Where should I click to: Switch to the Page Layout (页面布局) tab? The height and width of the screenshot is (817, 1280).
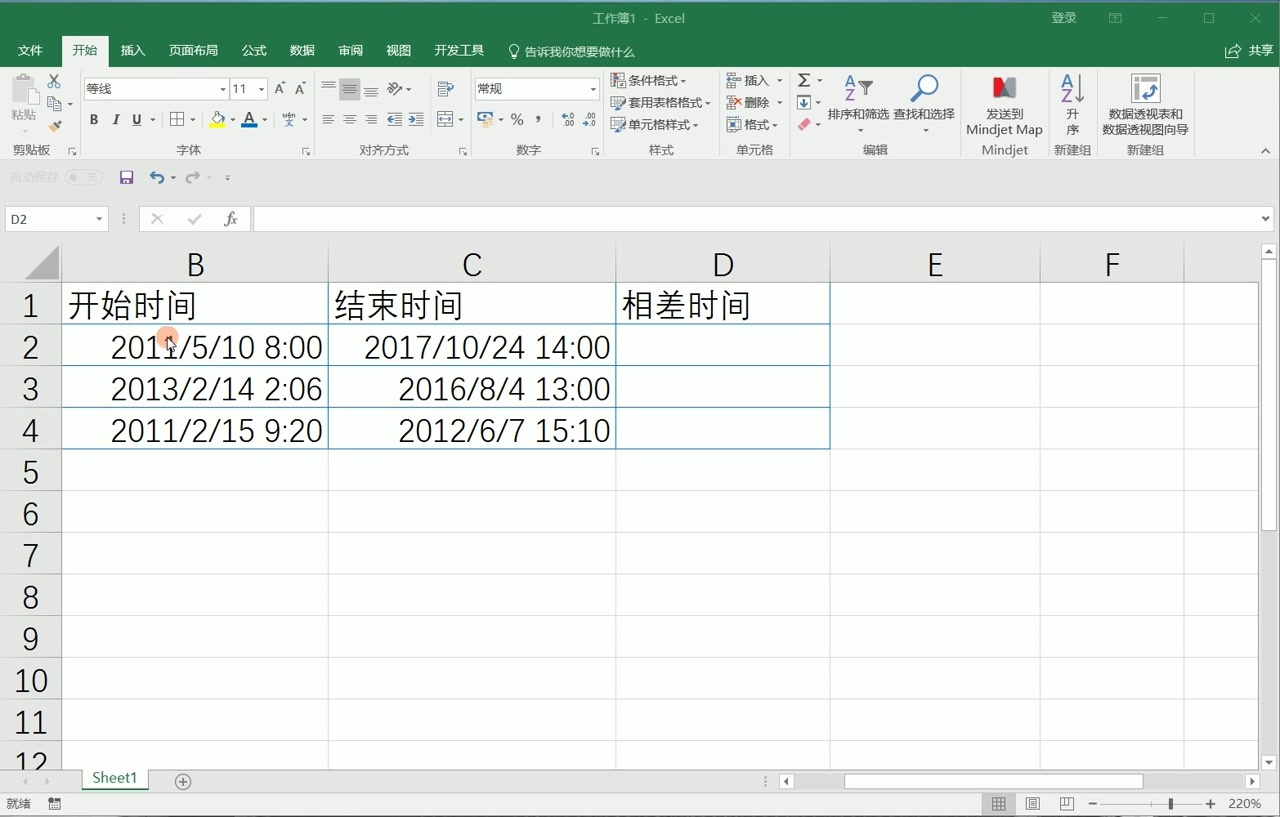[x=193, y=51]
